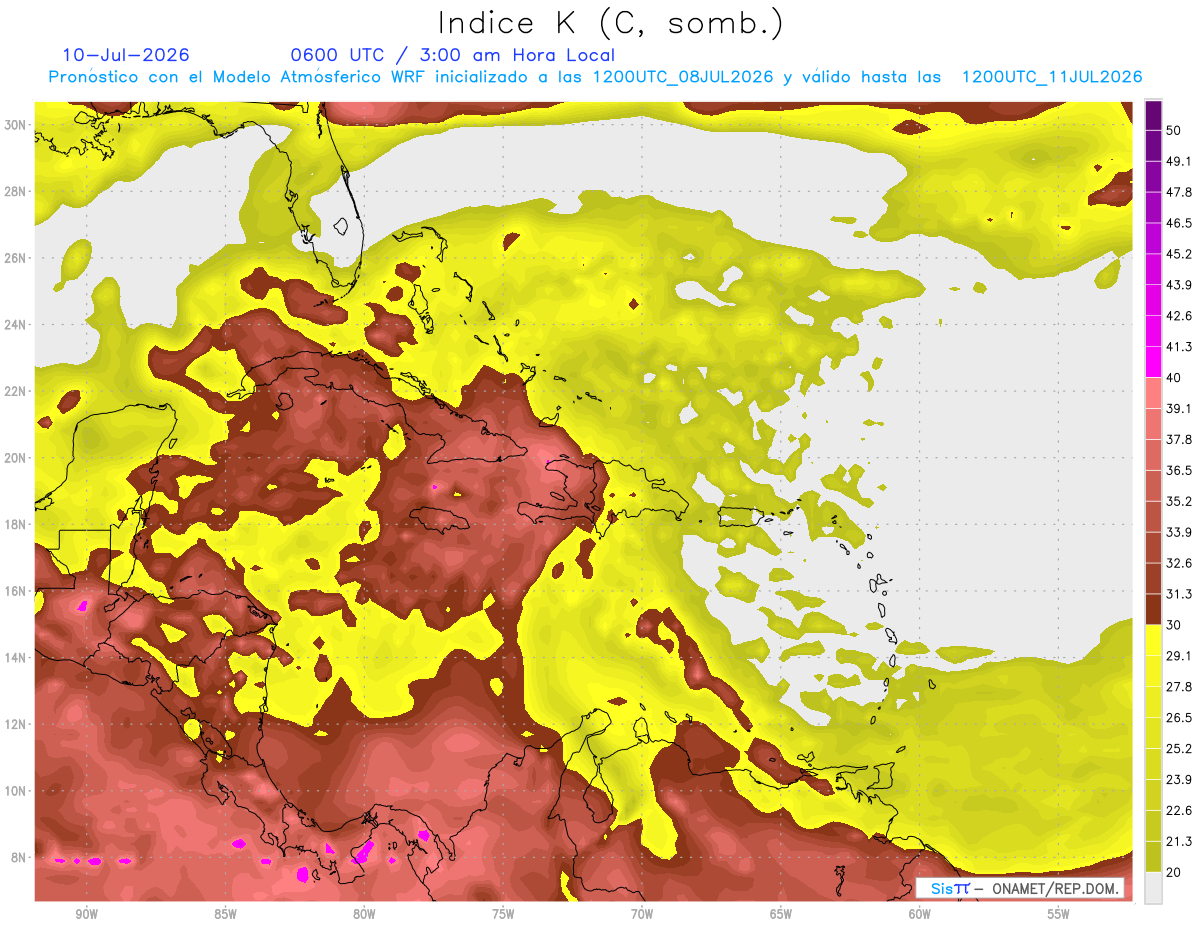Click the colorbar value "29.1"
This screenshot has width=1200, height=927.
(x=1179, y=656)
